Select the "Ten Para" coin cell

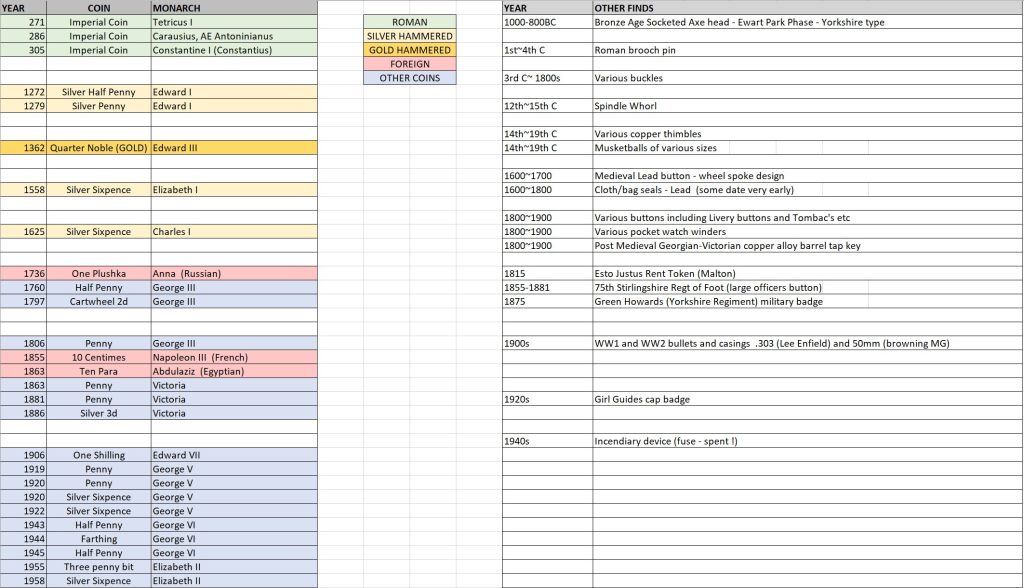click(99, 371)
